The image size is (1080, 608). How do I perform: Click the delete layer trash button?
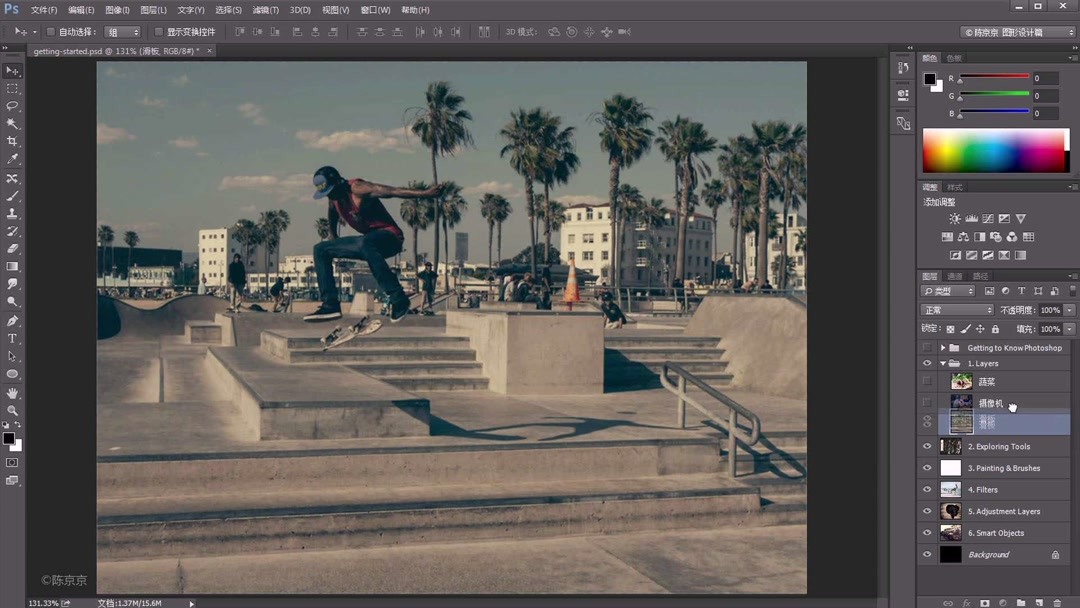(x=1057, y=603)
